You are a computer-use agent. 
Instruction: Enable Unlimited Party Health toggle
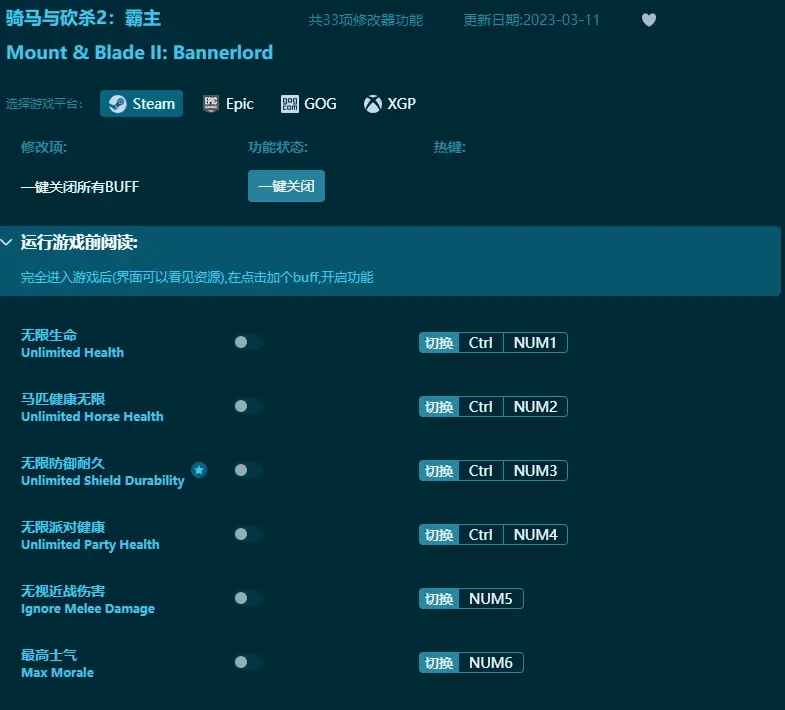pyautogui.click(x=248, y=534)
